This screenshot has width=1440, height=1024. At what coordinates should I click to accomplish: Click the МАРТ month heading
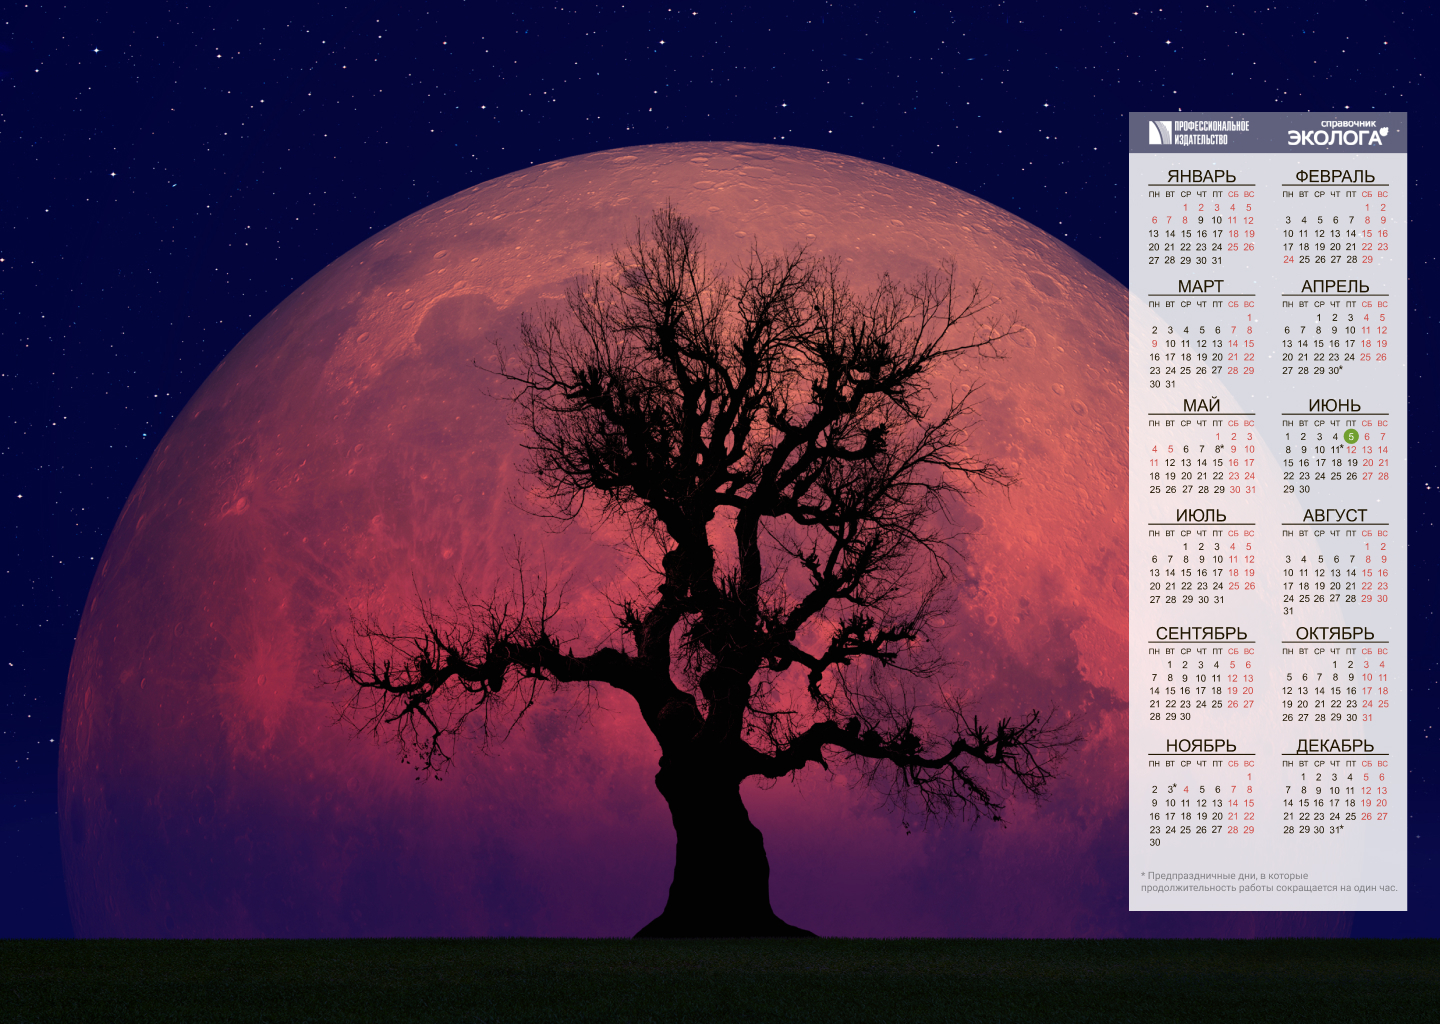[1201, 286]
